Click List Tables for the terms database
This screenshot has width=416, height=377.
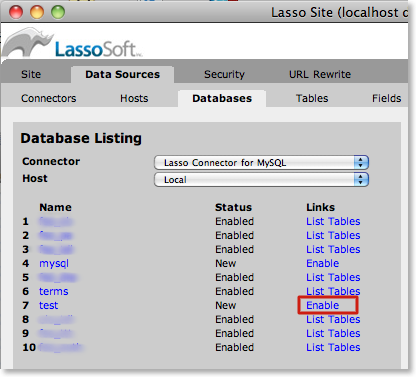pos(333,291)
